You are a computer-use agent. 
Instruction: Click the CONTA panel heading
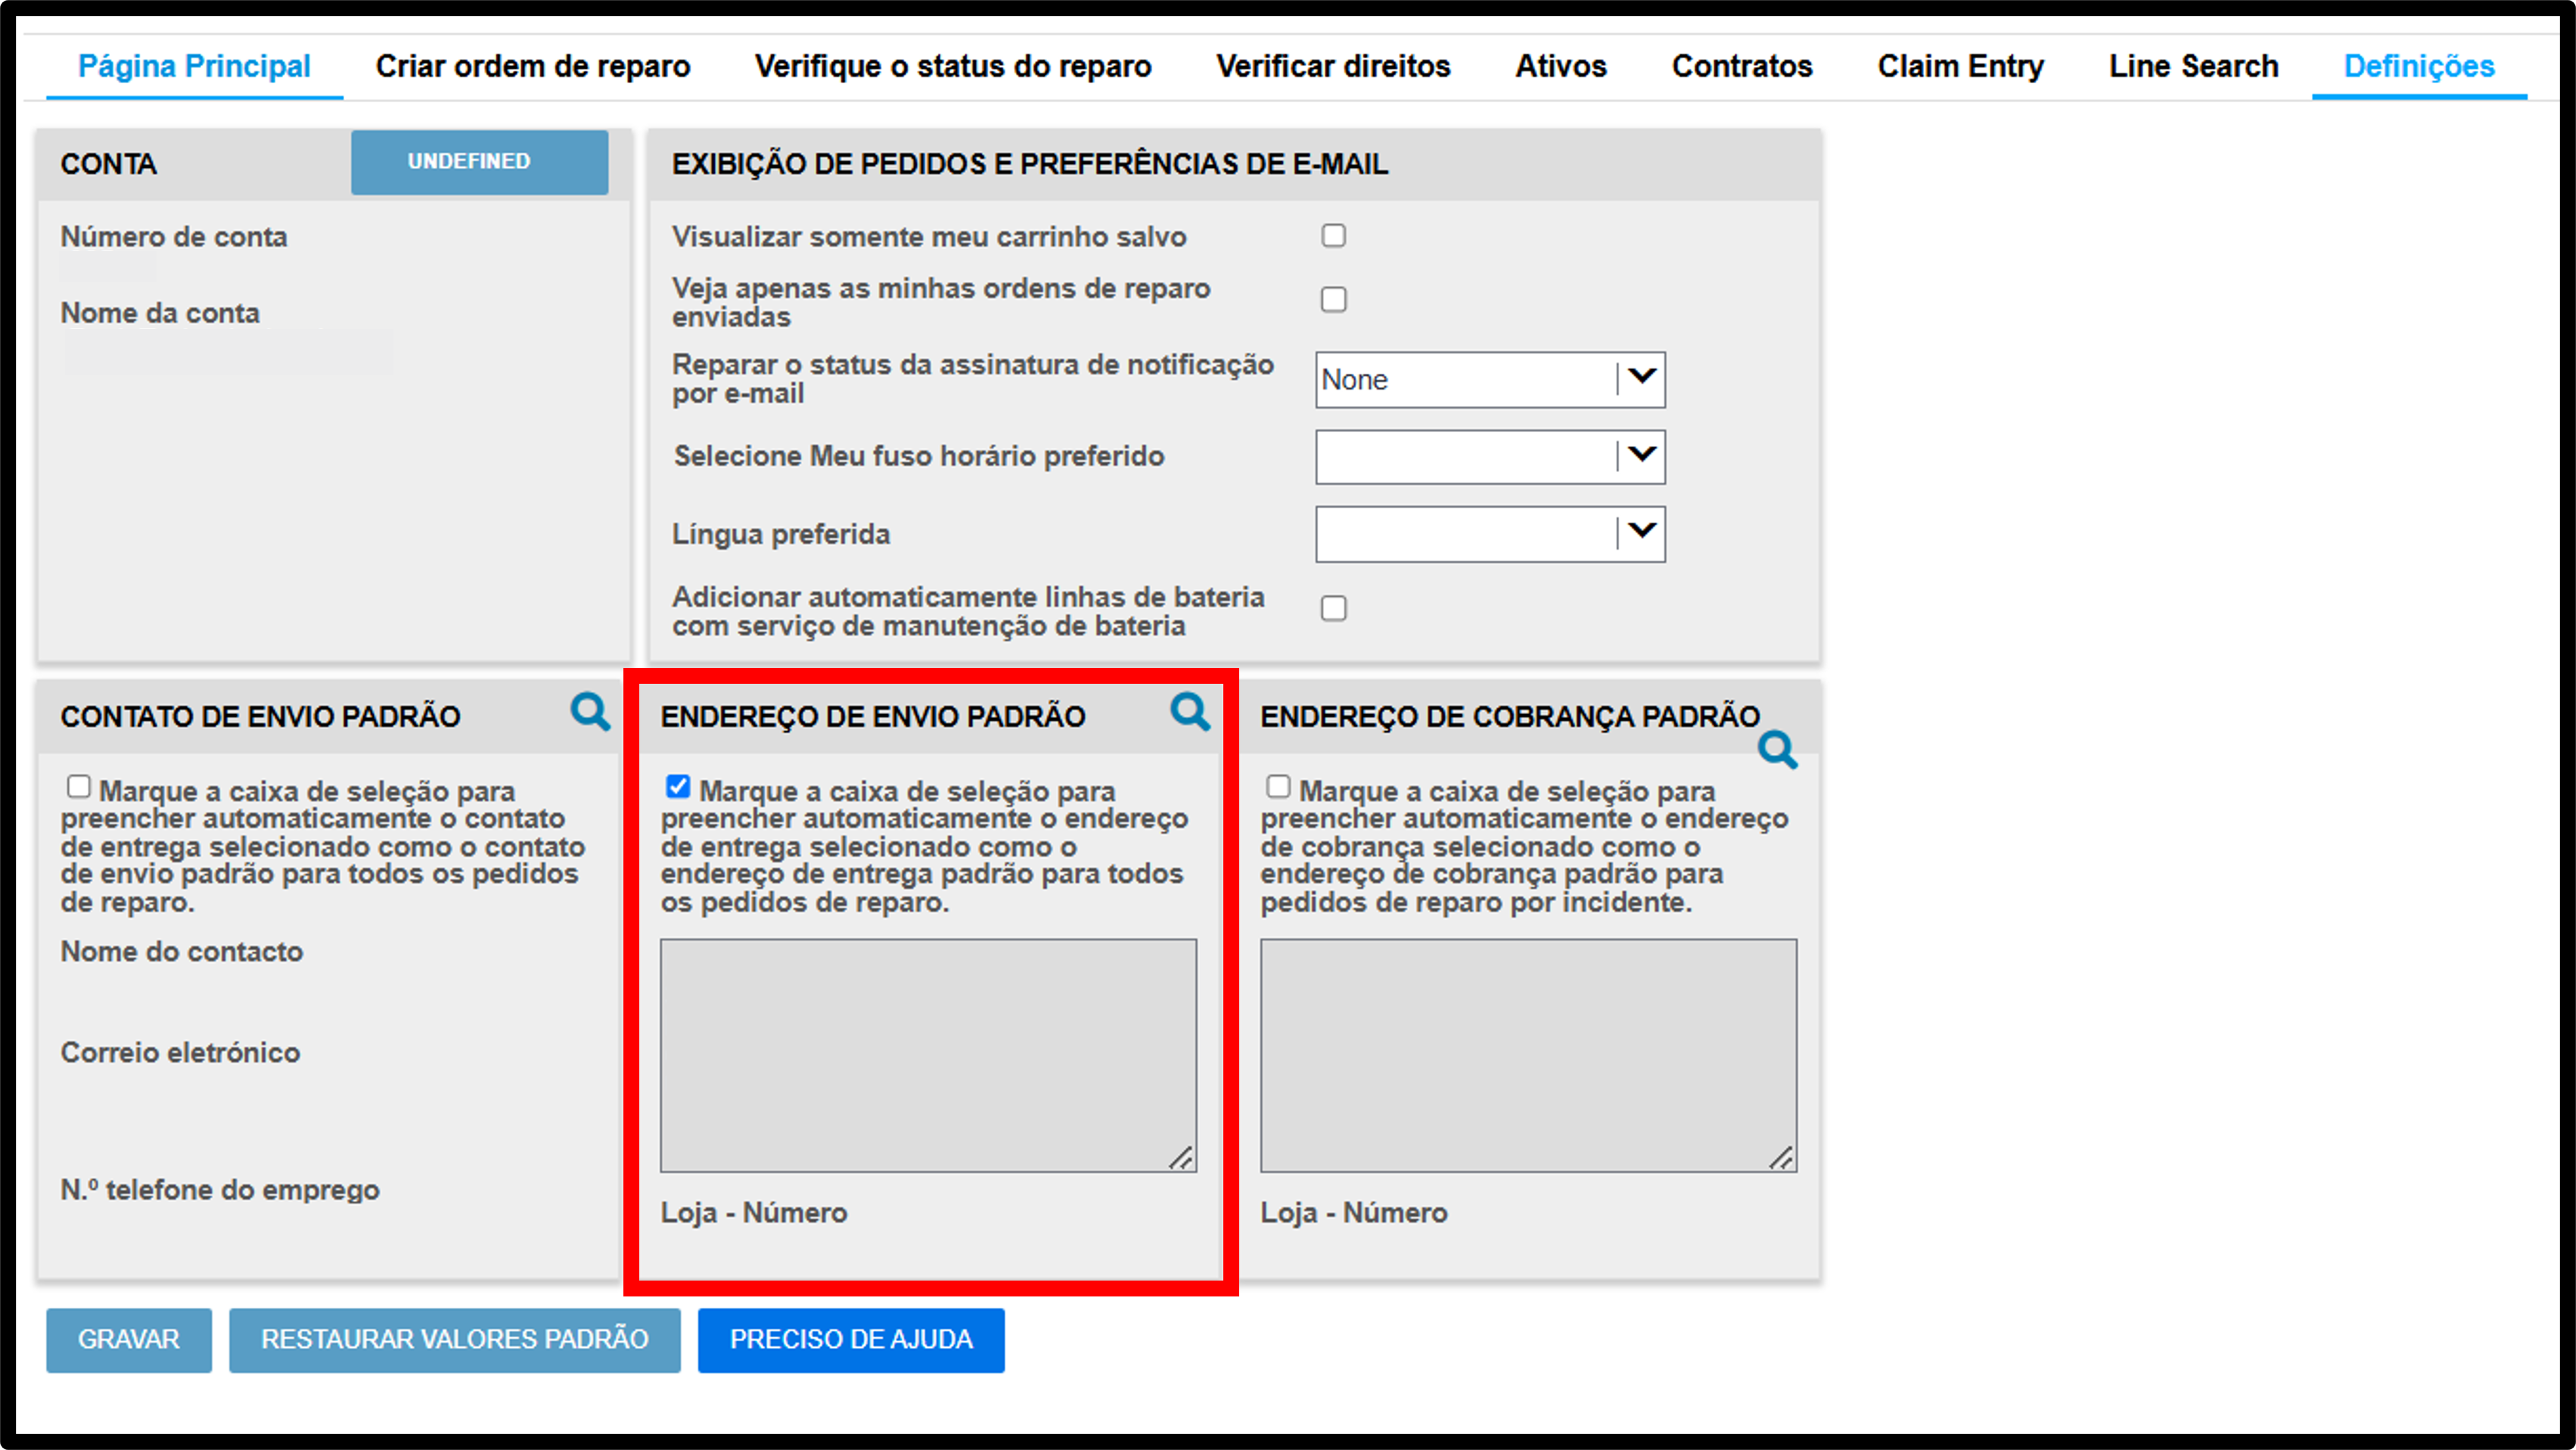click(x=108, y=164)
